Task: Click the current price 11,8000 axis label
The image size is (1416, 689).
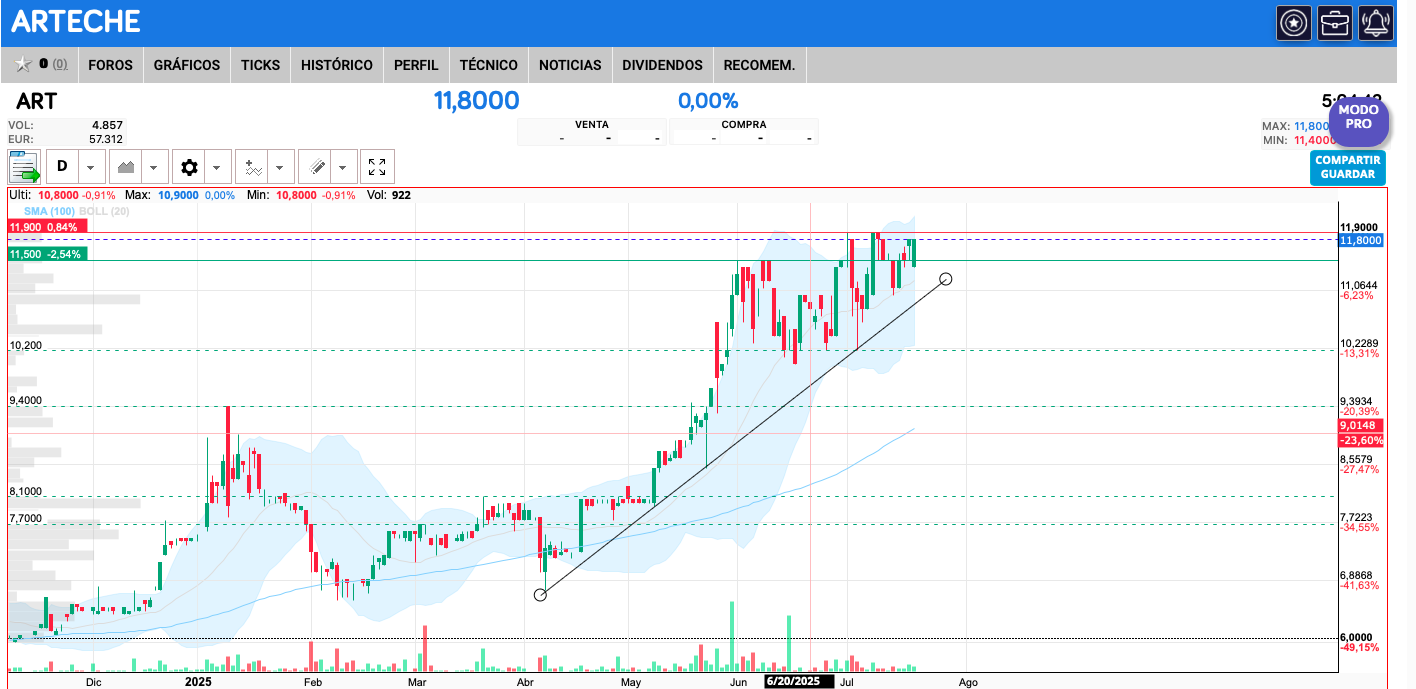Action: [x=1360, y=240]
